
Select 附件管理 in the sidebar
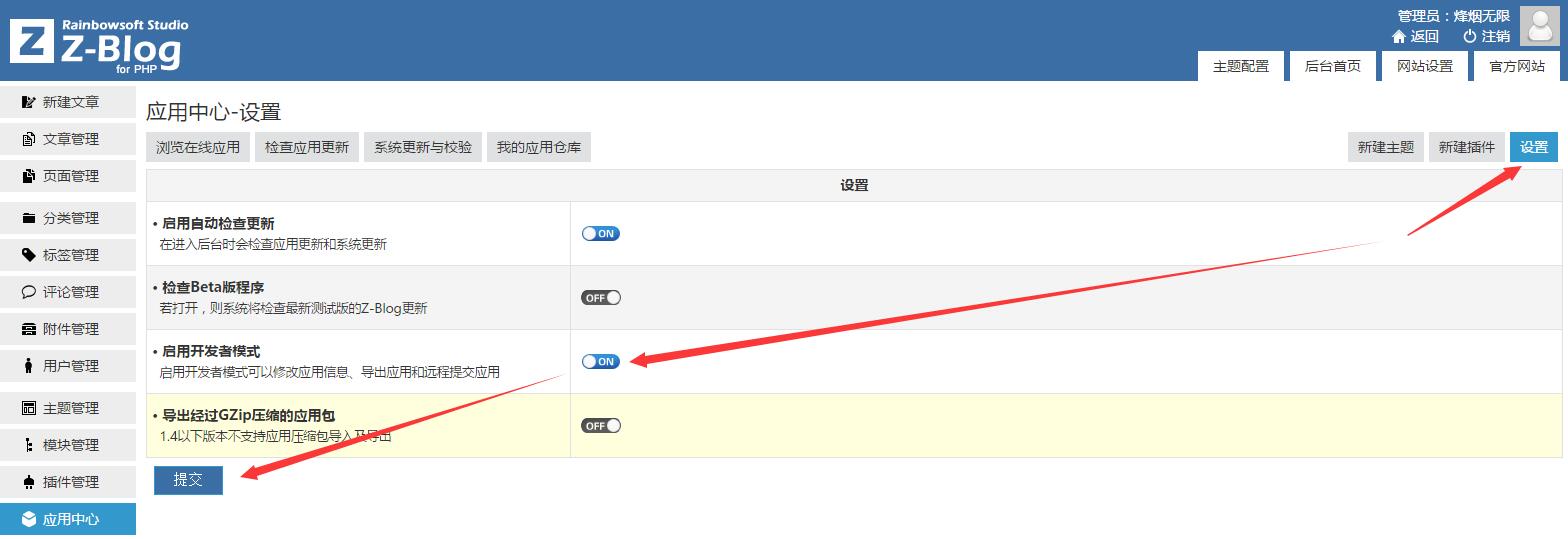pyautogui.click(x=68, y=329)
